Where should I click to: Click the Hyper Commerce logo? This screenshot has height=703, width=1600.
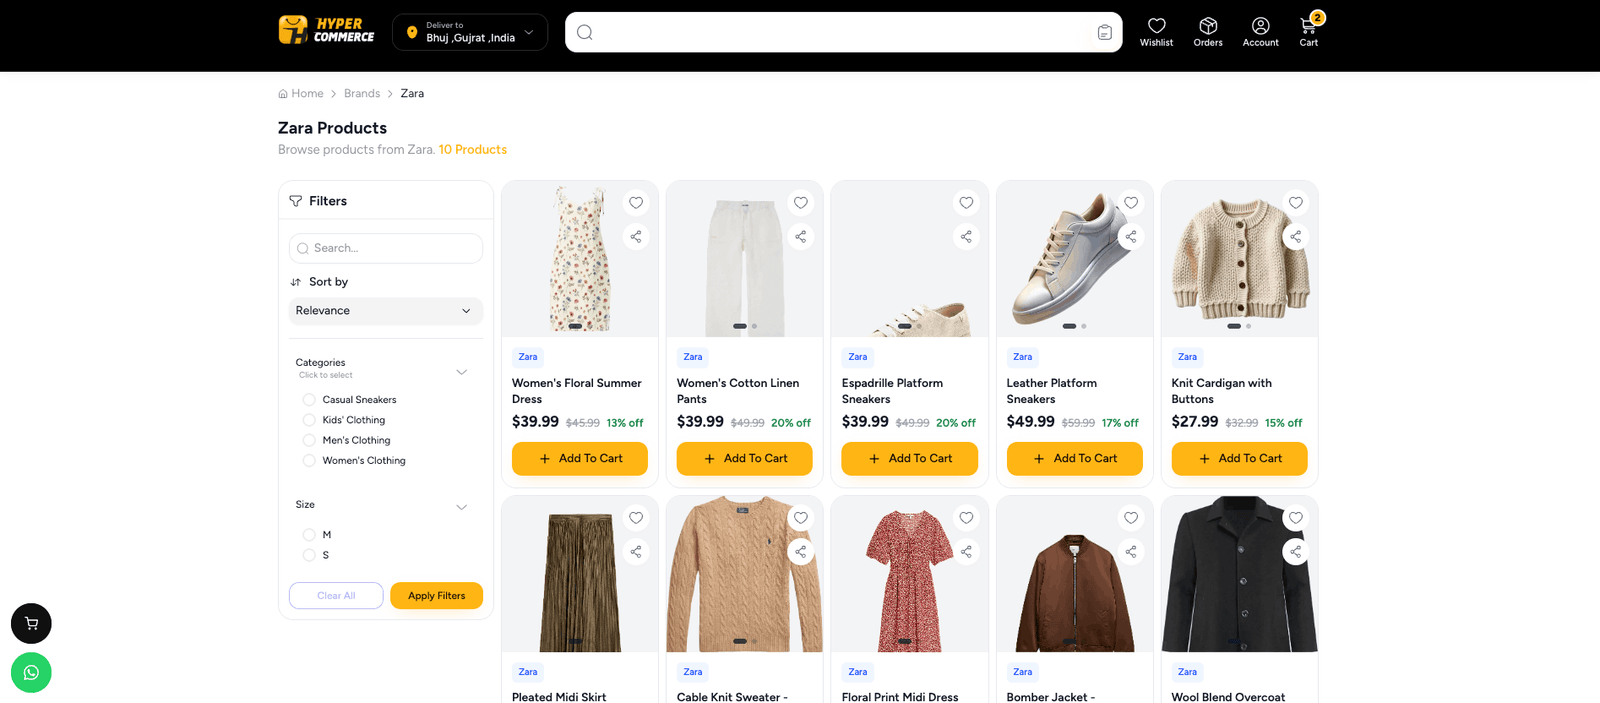(x=326, y=30)
